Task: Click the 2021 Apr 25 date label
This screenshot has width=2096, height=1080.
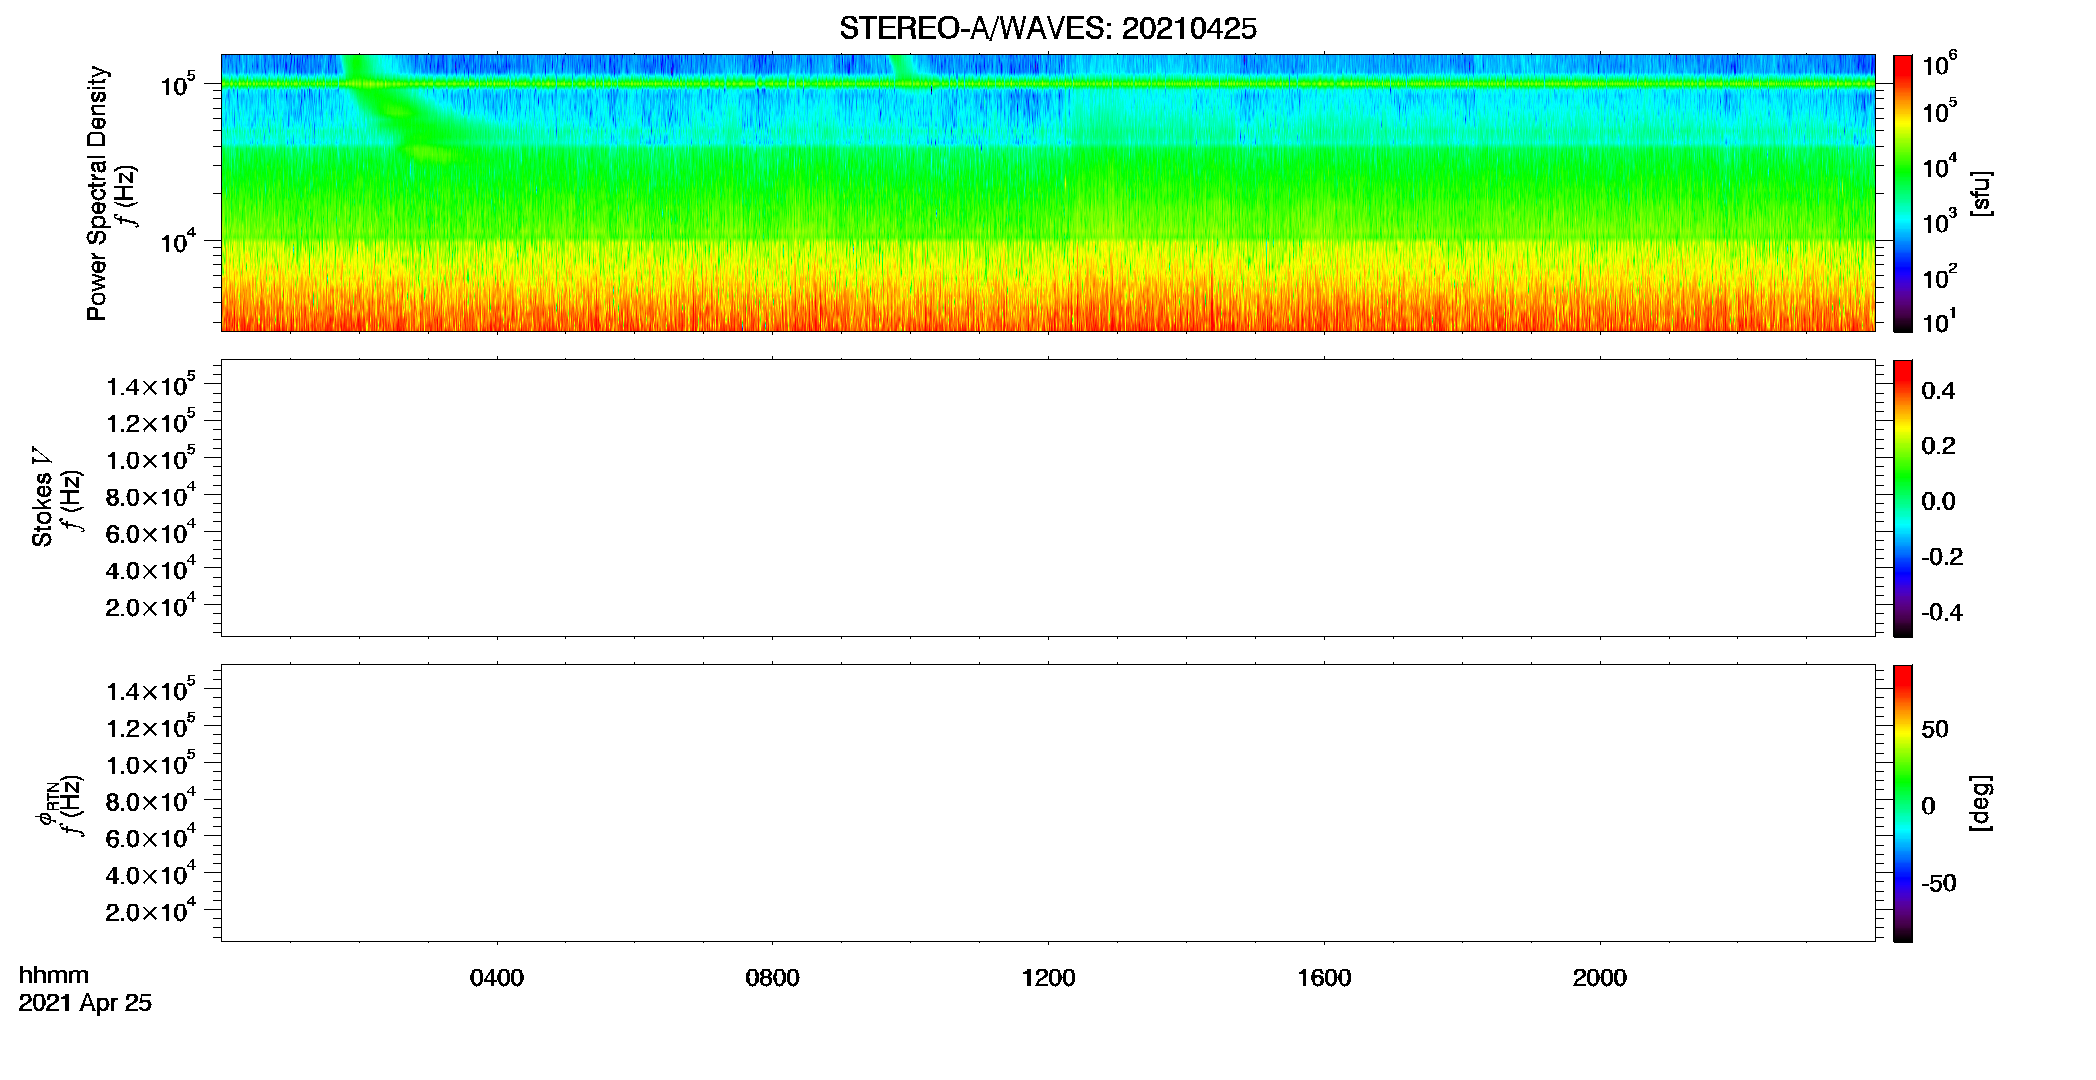Action: 85,1003
